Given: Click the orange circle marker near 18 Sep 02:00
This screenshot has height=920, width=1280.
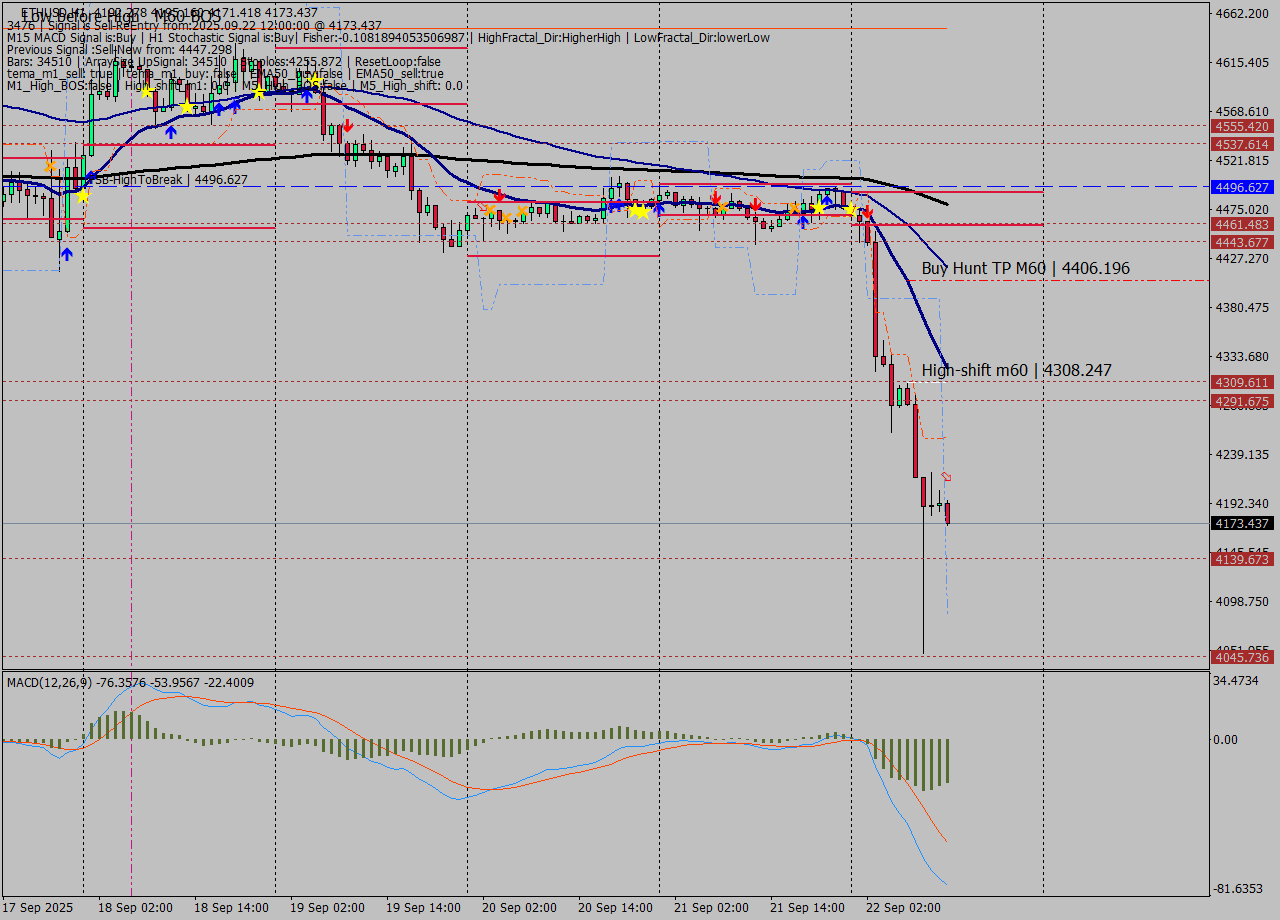Looking at the screenshot, I should (x=51, y=165).
